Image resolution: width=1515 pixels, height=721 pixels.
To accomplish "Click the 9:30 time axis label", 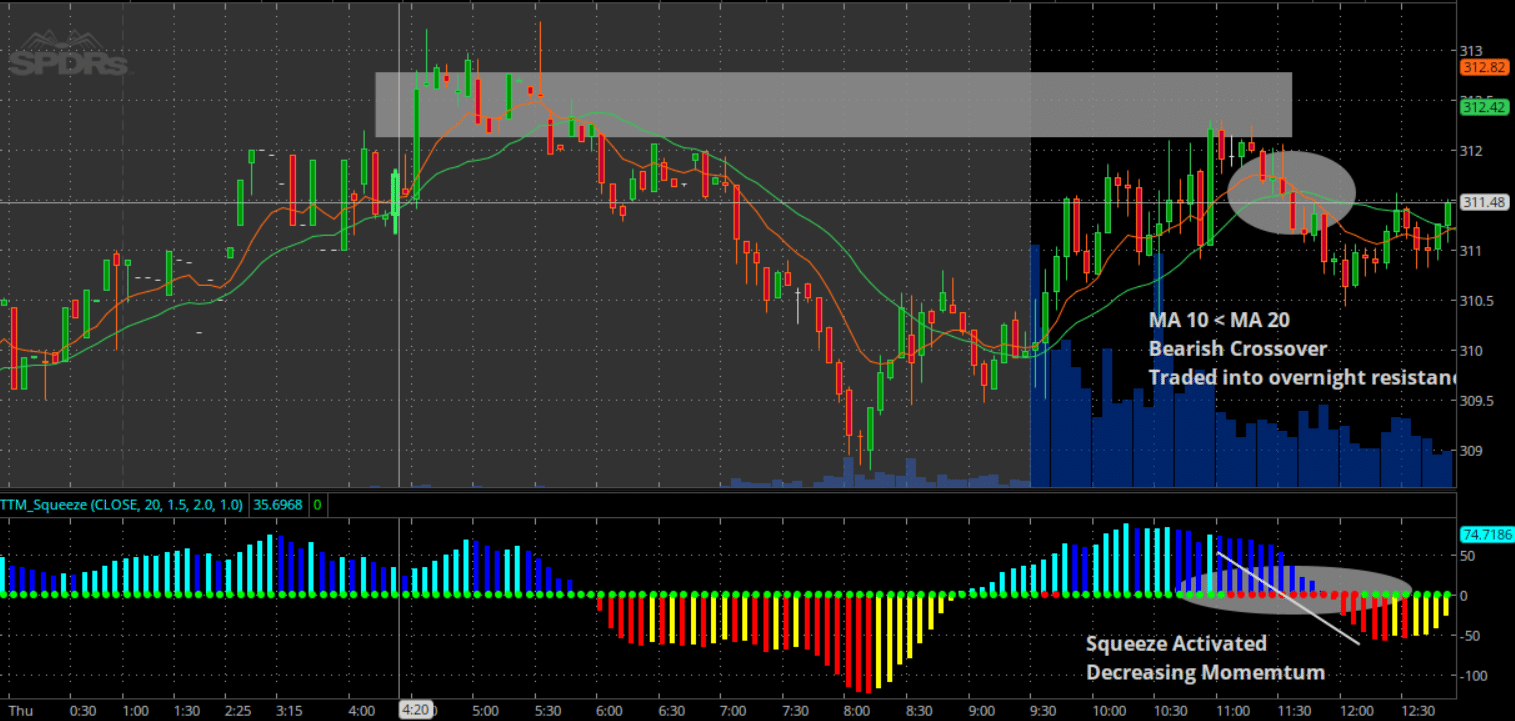I will point(1043,710).
